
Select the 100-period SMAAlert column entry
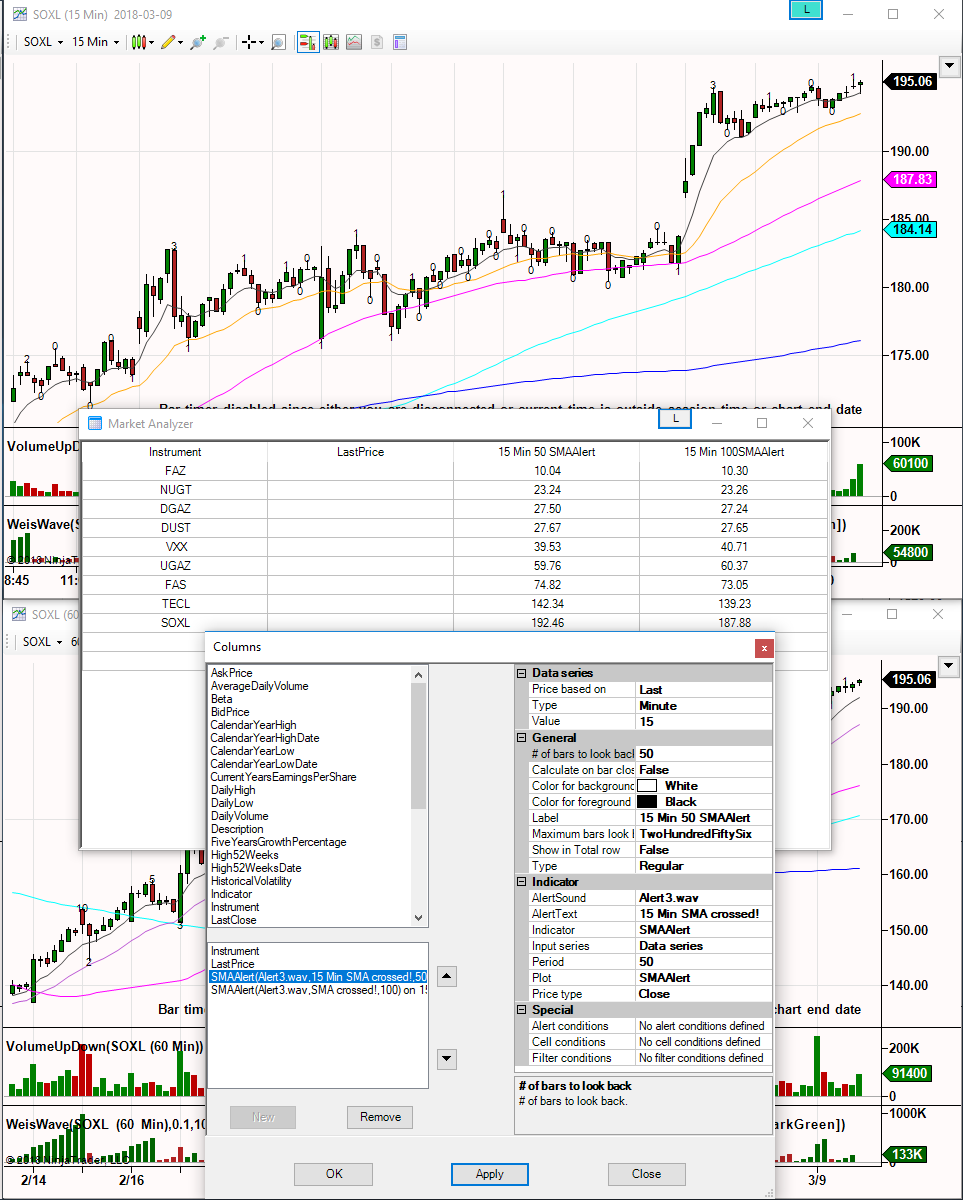click(x=318, y=989)
